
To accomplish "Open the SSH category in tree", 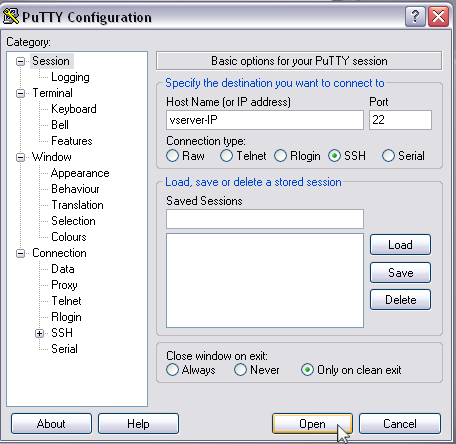I will point(62,333).
